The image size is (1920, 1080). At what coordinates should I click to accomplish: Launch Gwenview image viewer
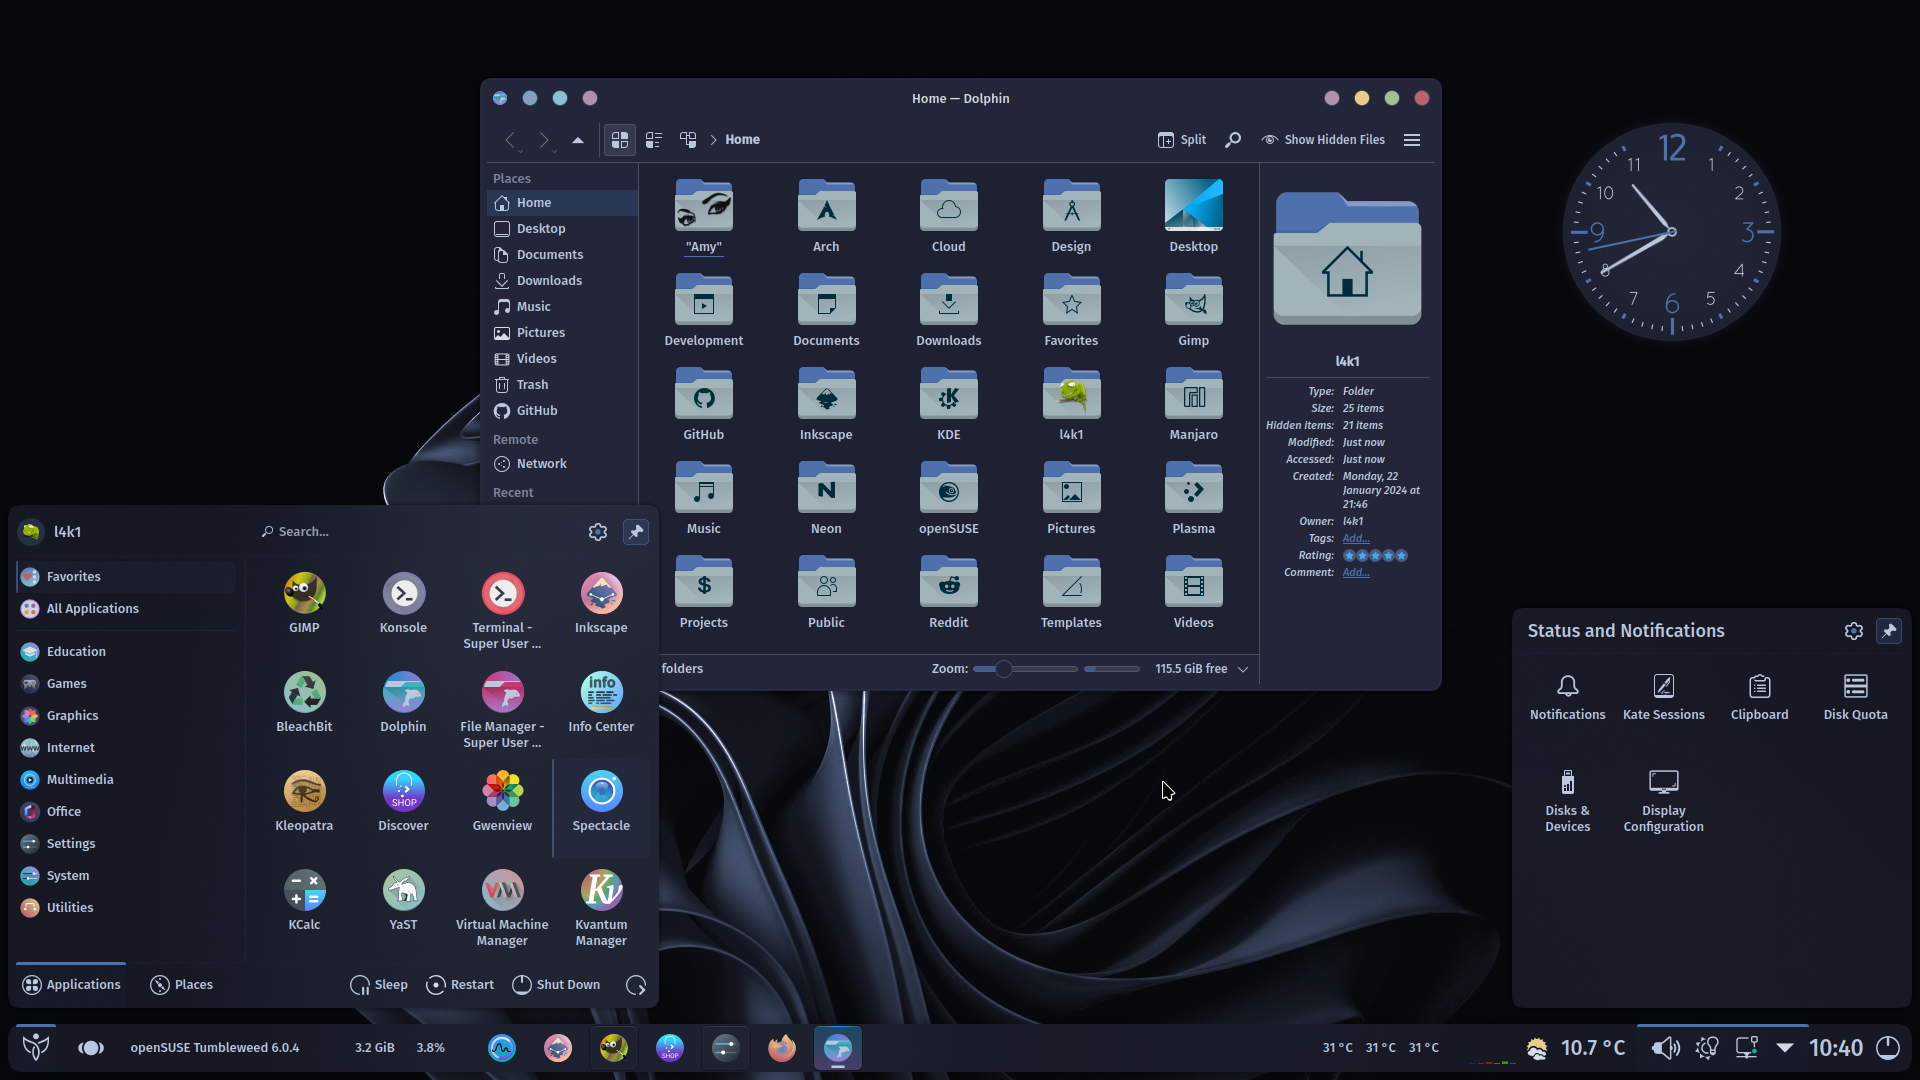click(x=502, y=801)
